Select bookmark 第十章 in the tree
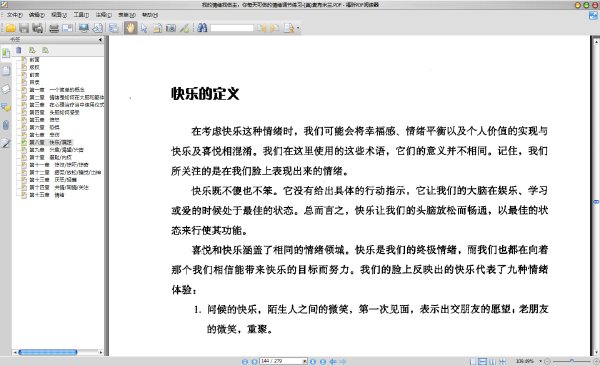600x366 pixels. [x=51, y=157]
